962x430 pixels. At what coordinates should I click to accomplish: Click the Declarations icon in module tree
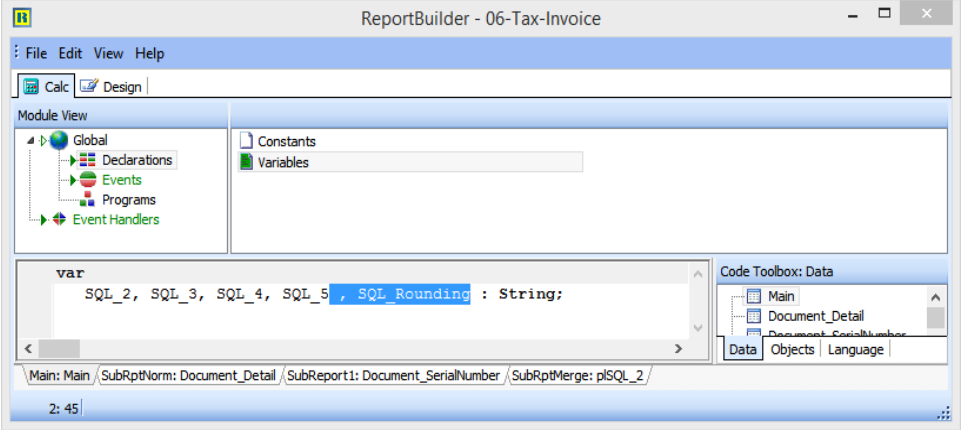(87, 160)
